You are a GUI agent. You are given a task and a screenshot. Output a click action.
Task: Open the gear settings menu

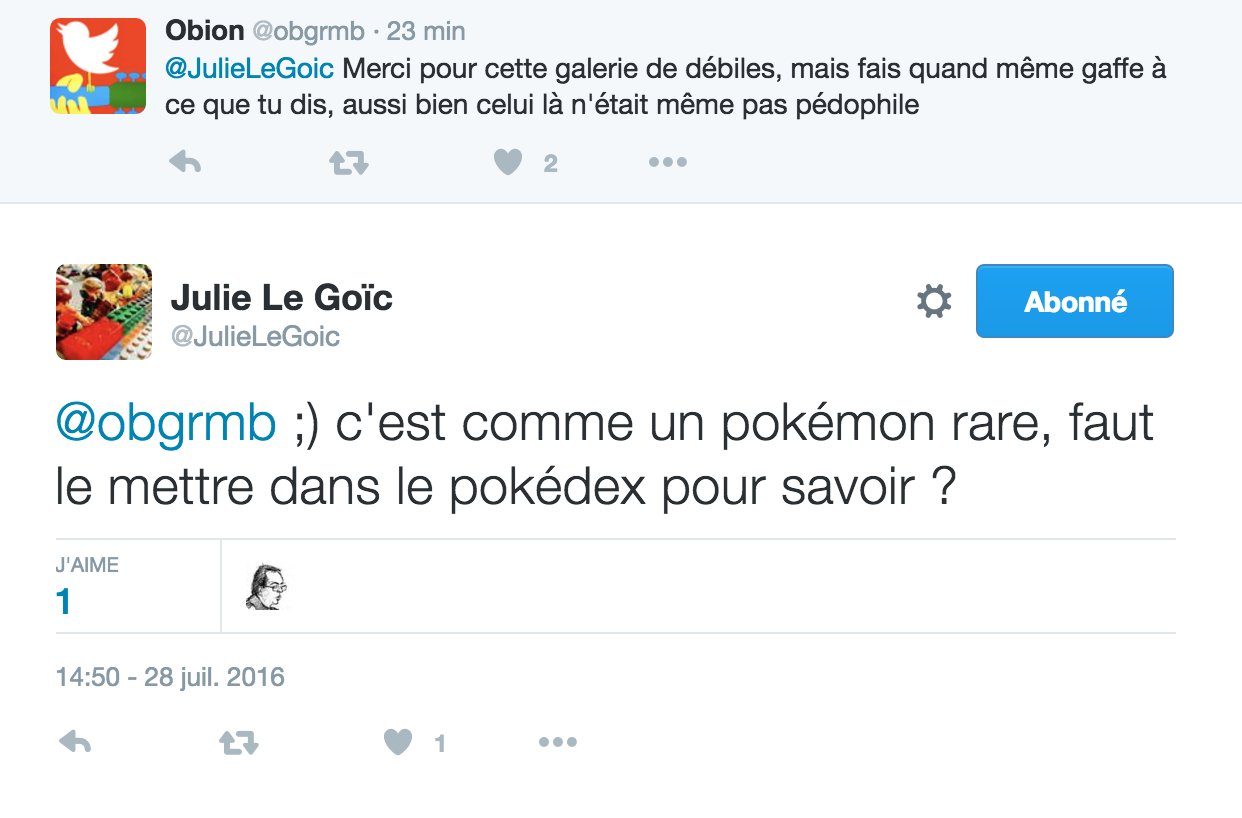pos(934,301)
